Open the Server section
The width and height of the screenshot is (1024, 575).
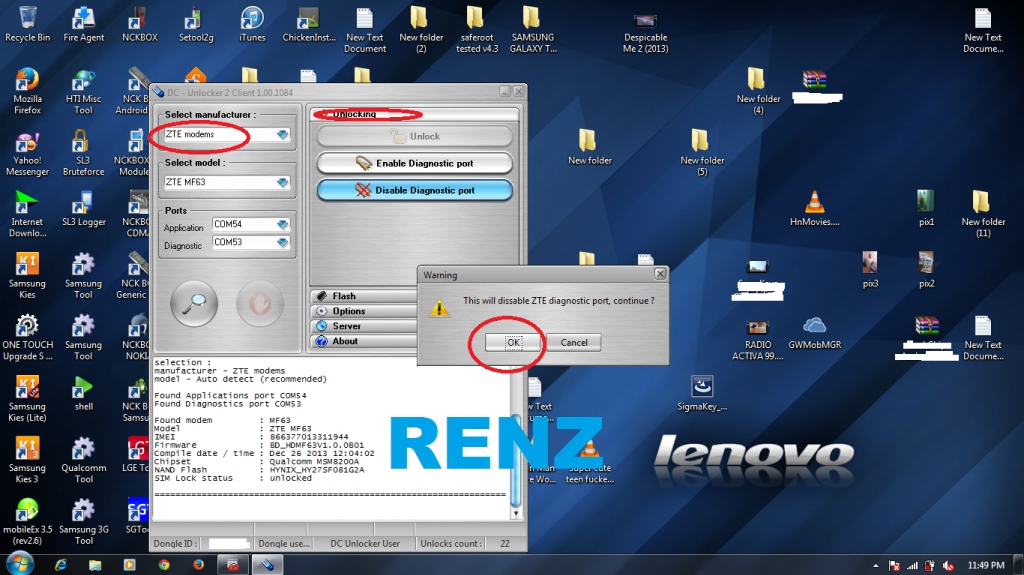point(364,326)
